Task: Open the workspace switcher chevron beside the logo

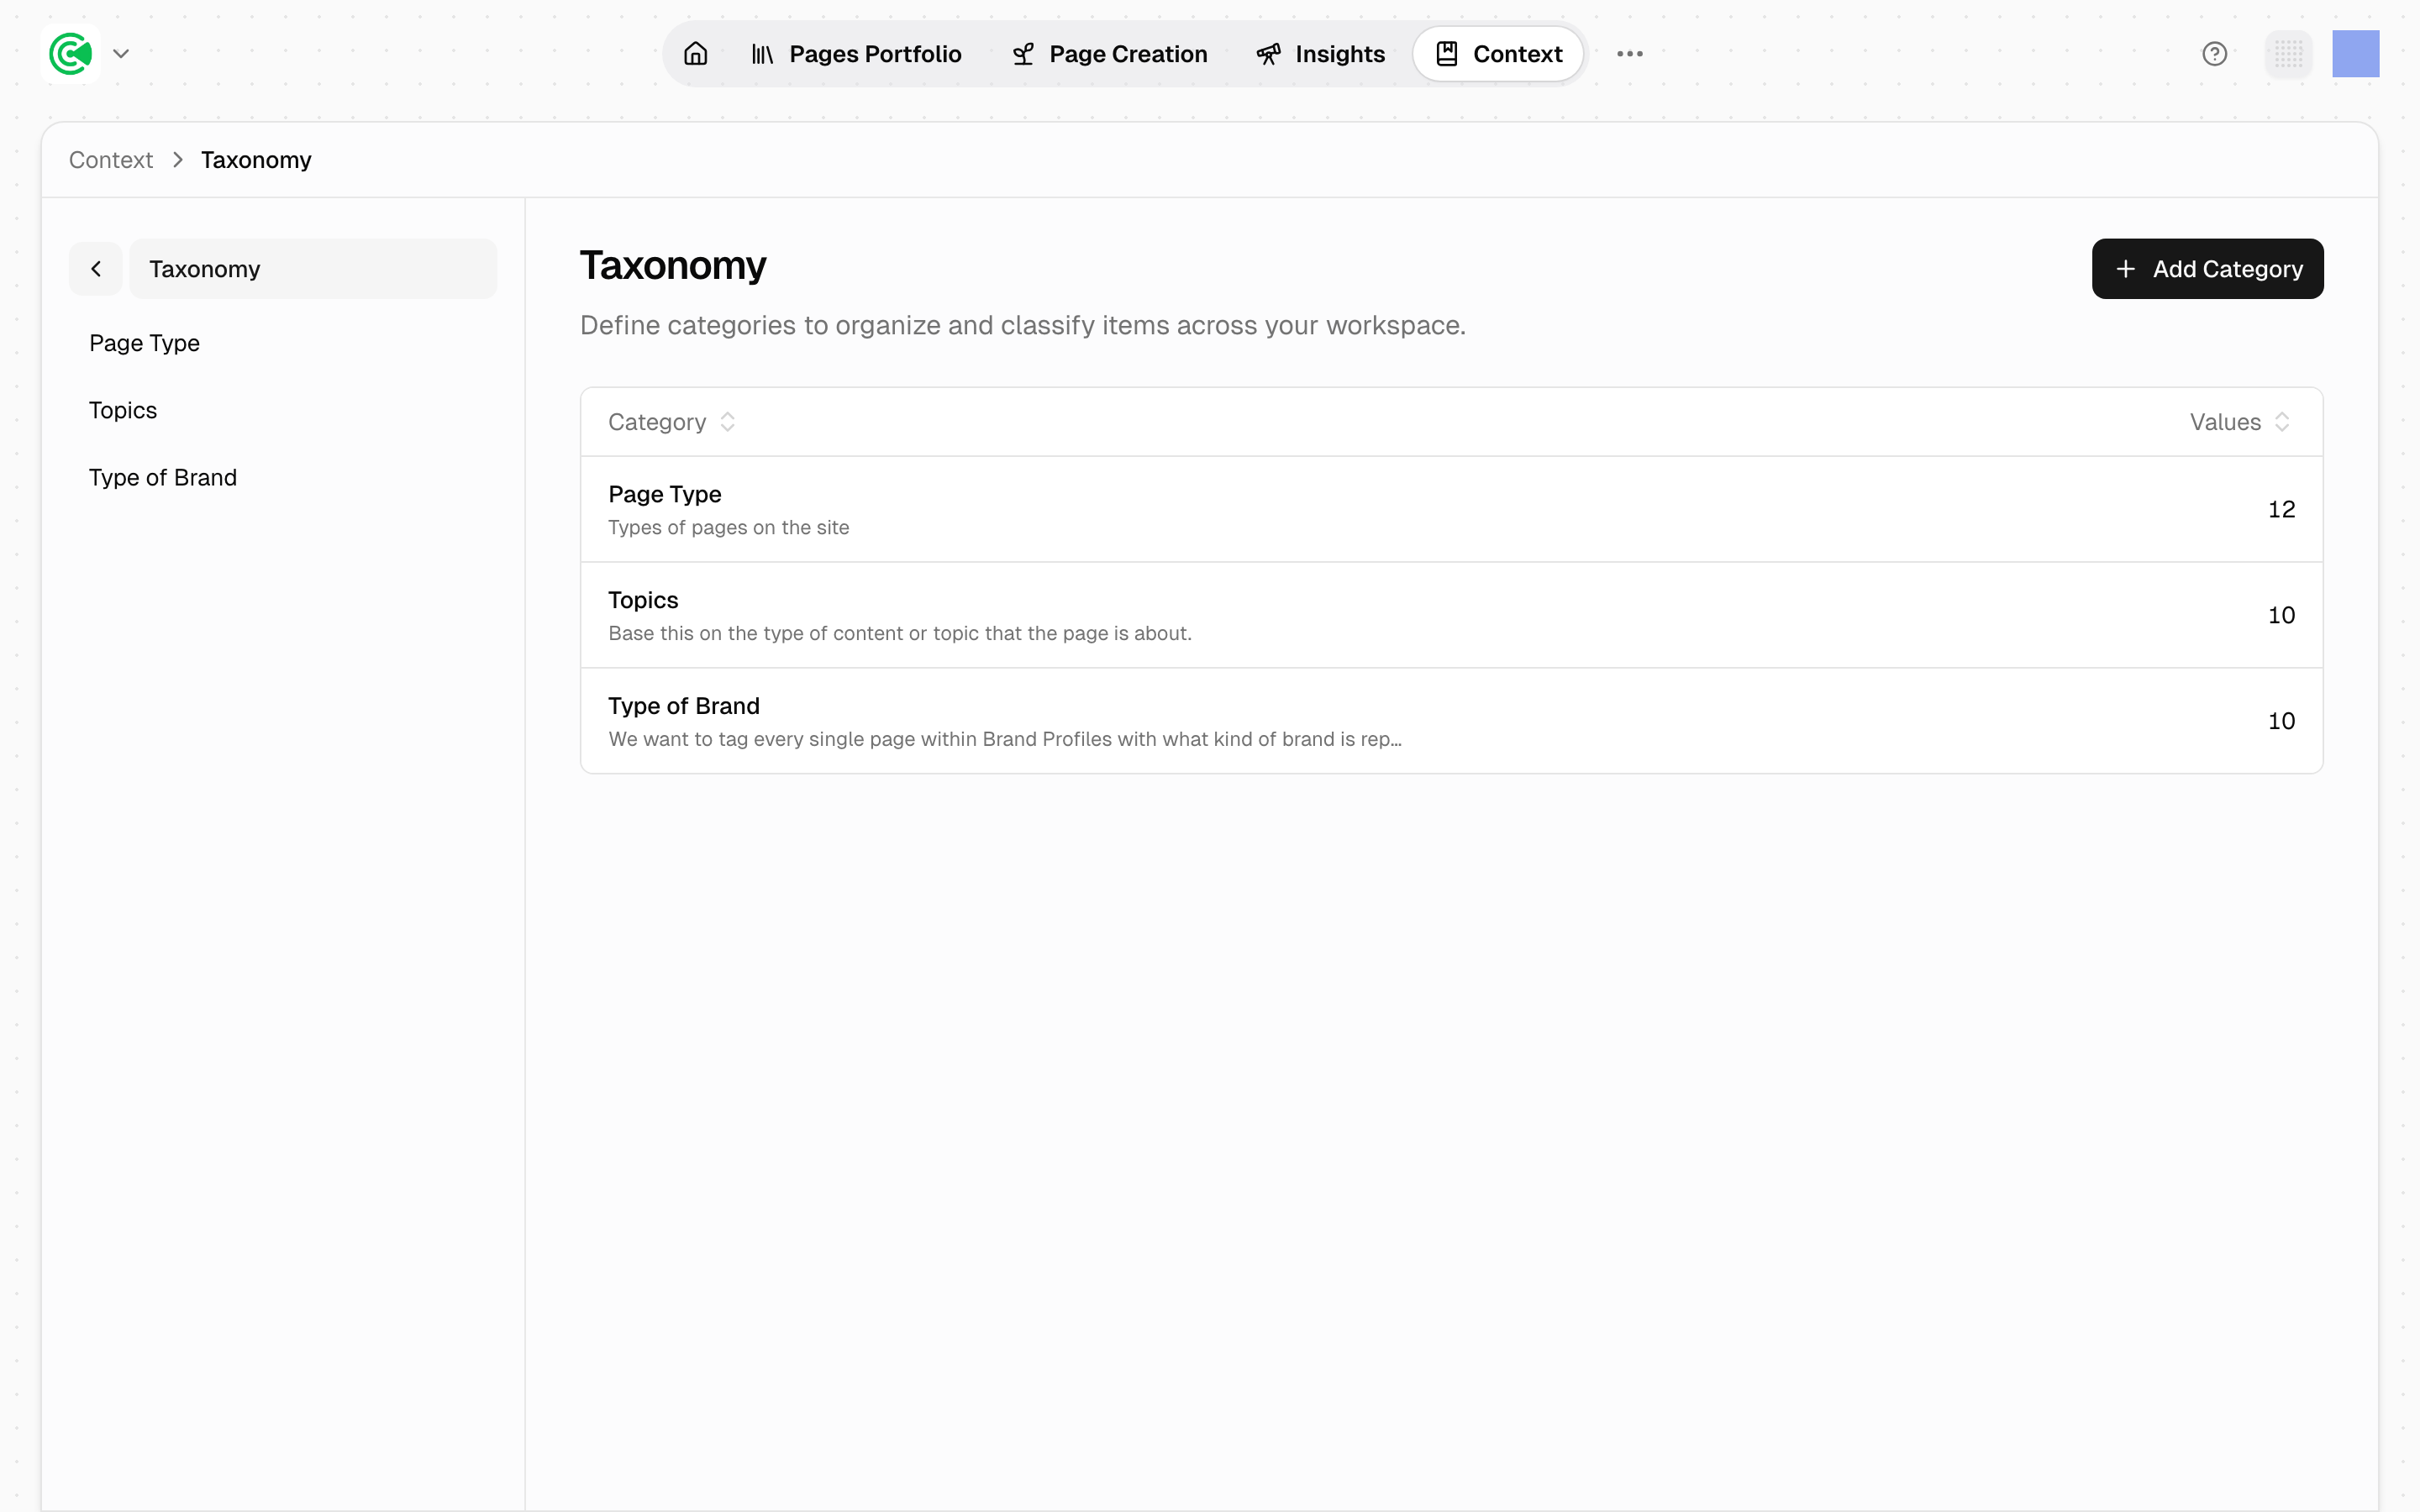Action: [x=121, y=54]
